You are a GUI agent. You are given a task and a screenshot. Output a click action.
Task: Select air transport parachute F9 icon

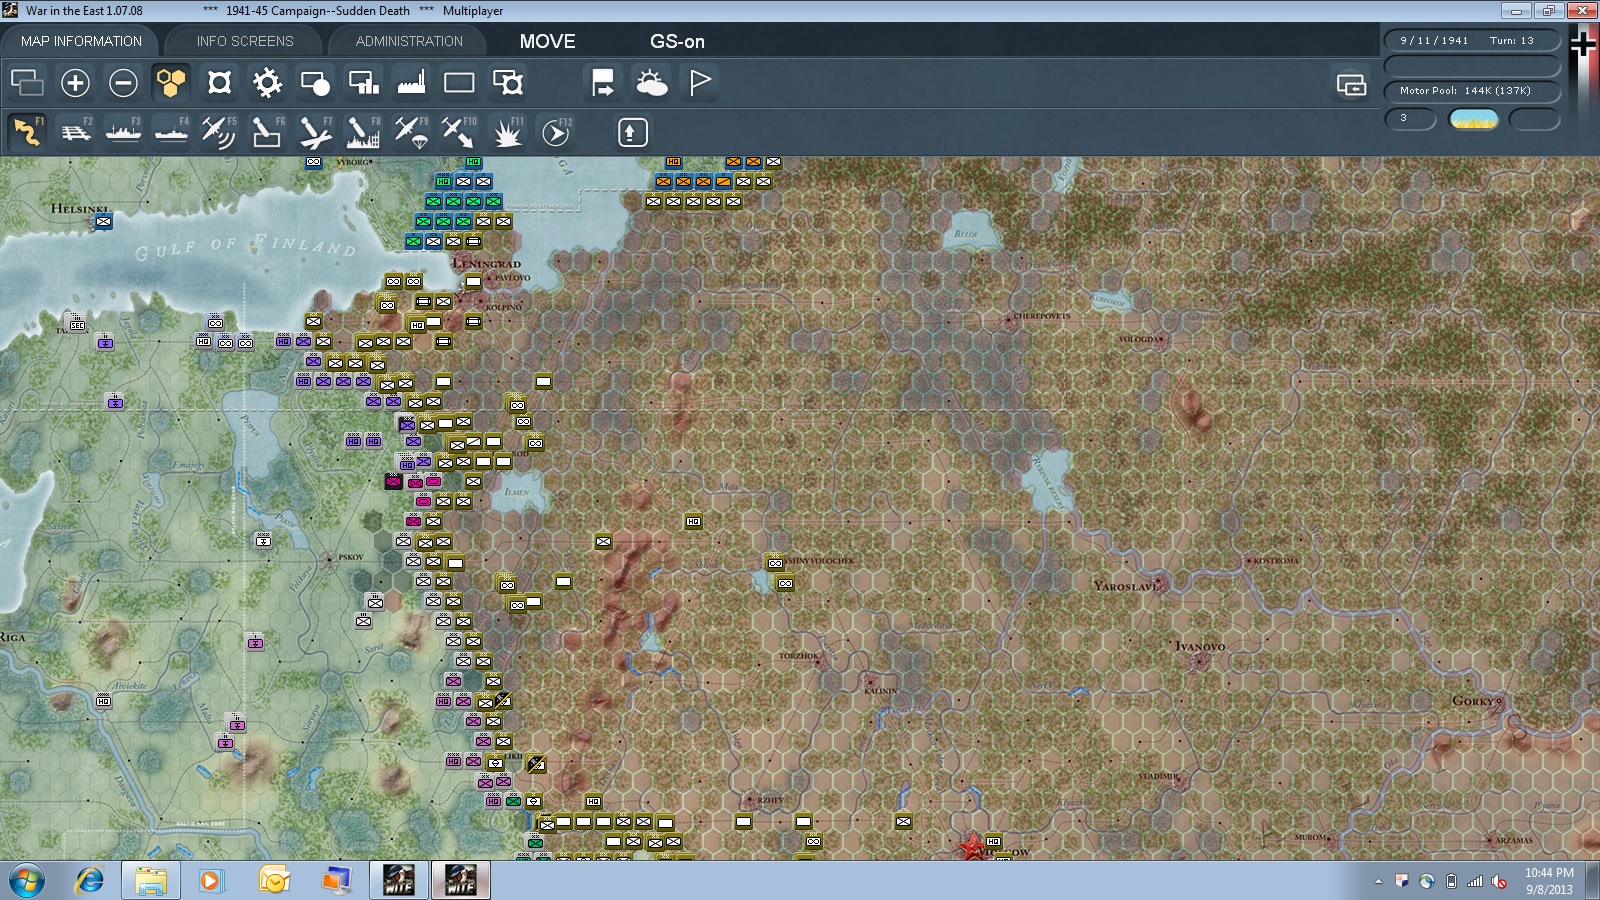point(411,132)
